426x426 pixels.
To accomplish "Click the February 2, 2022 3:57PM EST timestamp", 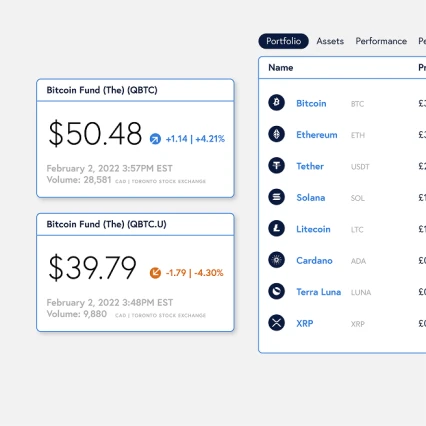I will coord(109,168).
